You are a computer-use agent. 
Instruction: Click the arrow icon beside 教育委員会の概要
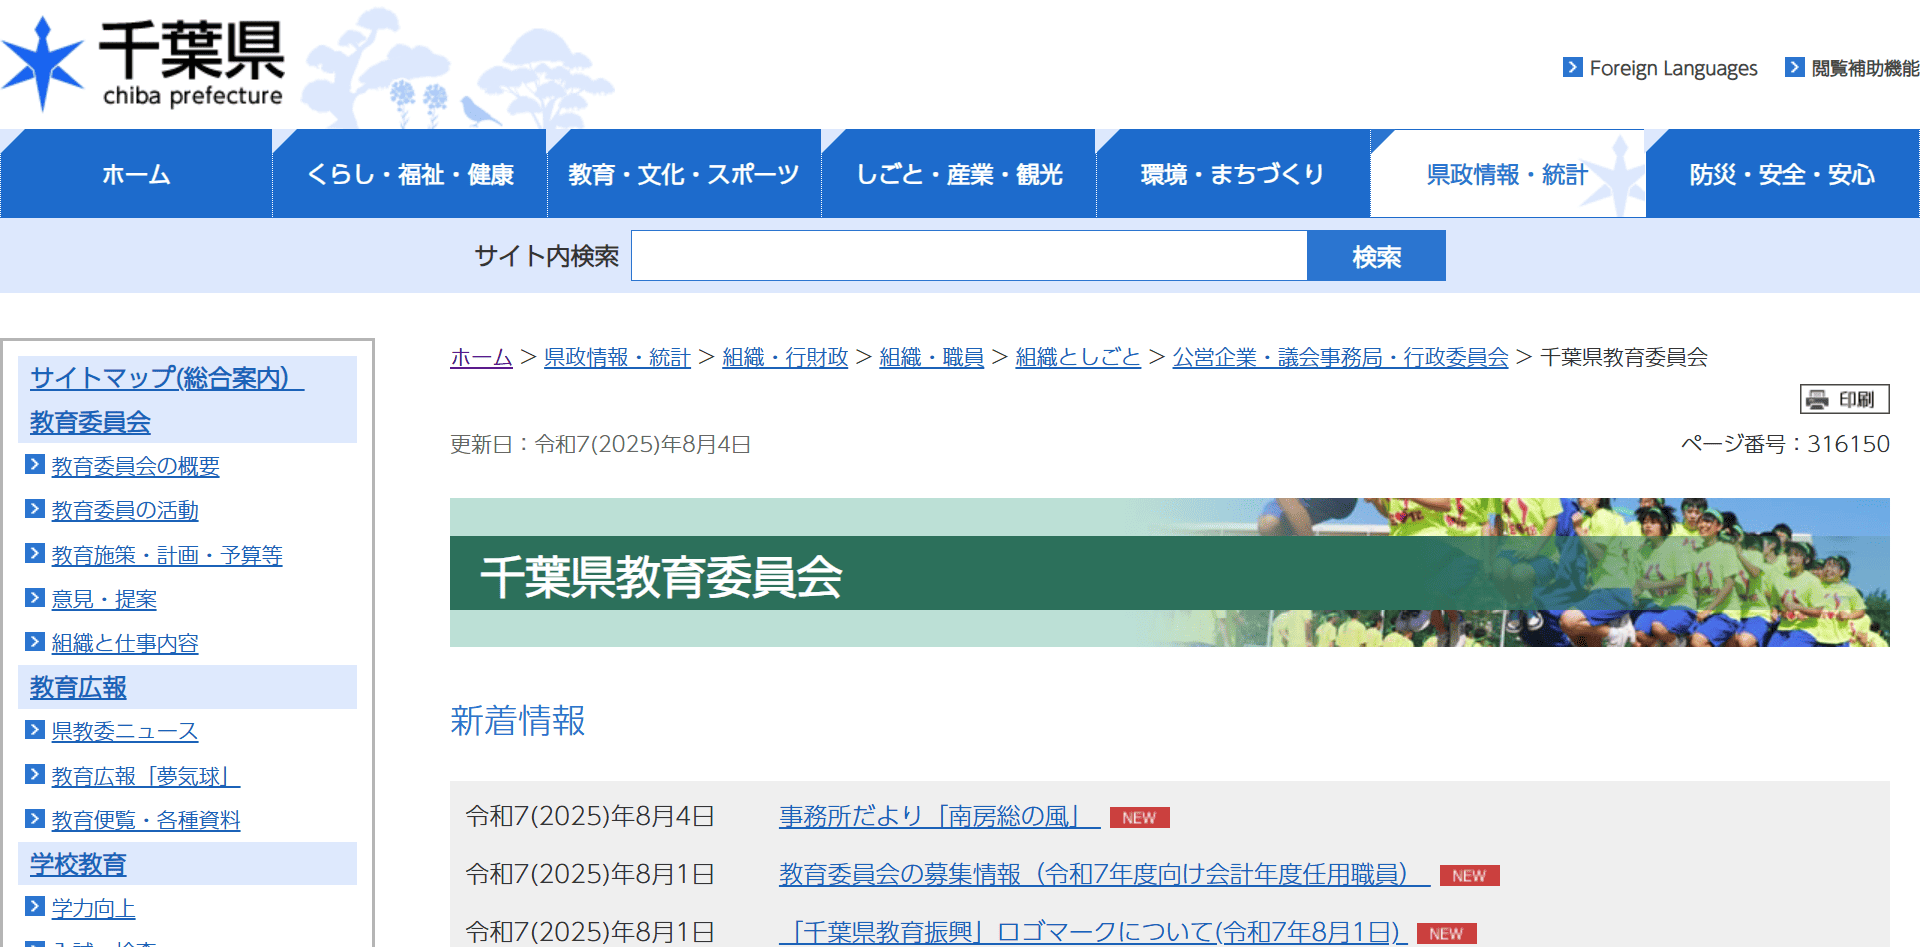(x=33, y=464)
